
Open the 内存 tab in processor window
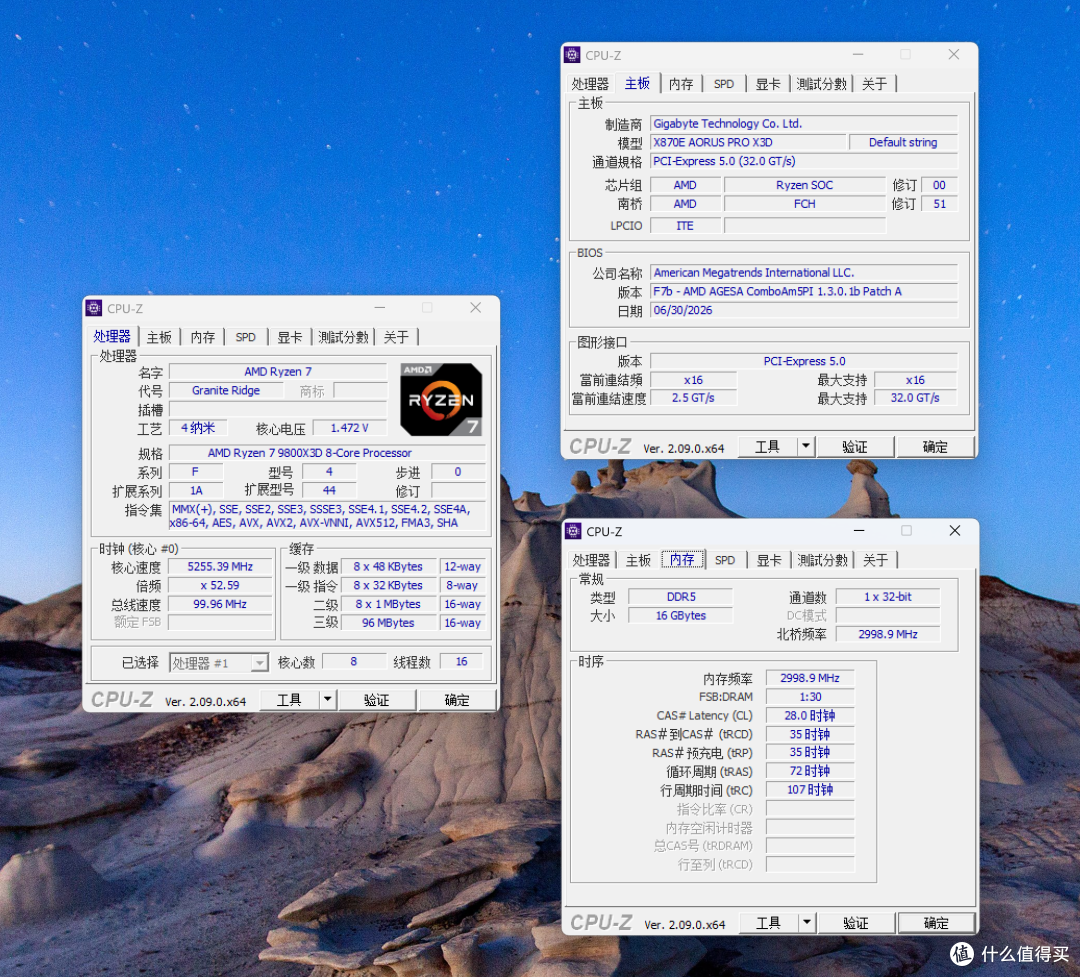click(202, 337)
